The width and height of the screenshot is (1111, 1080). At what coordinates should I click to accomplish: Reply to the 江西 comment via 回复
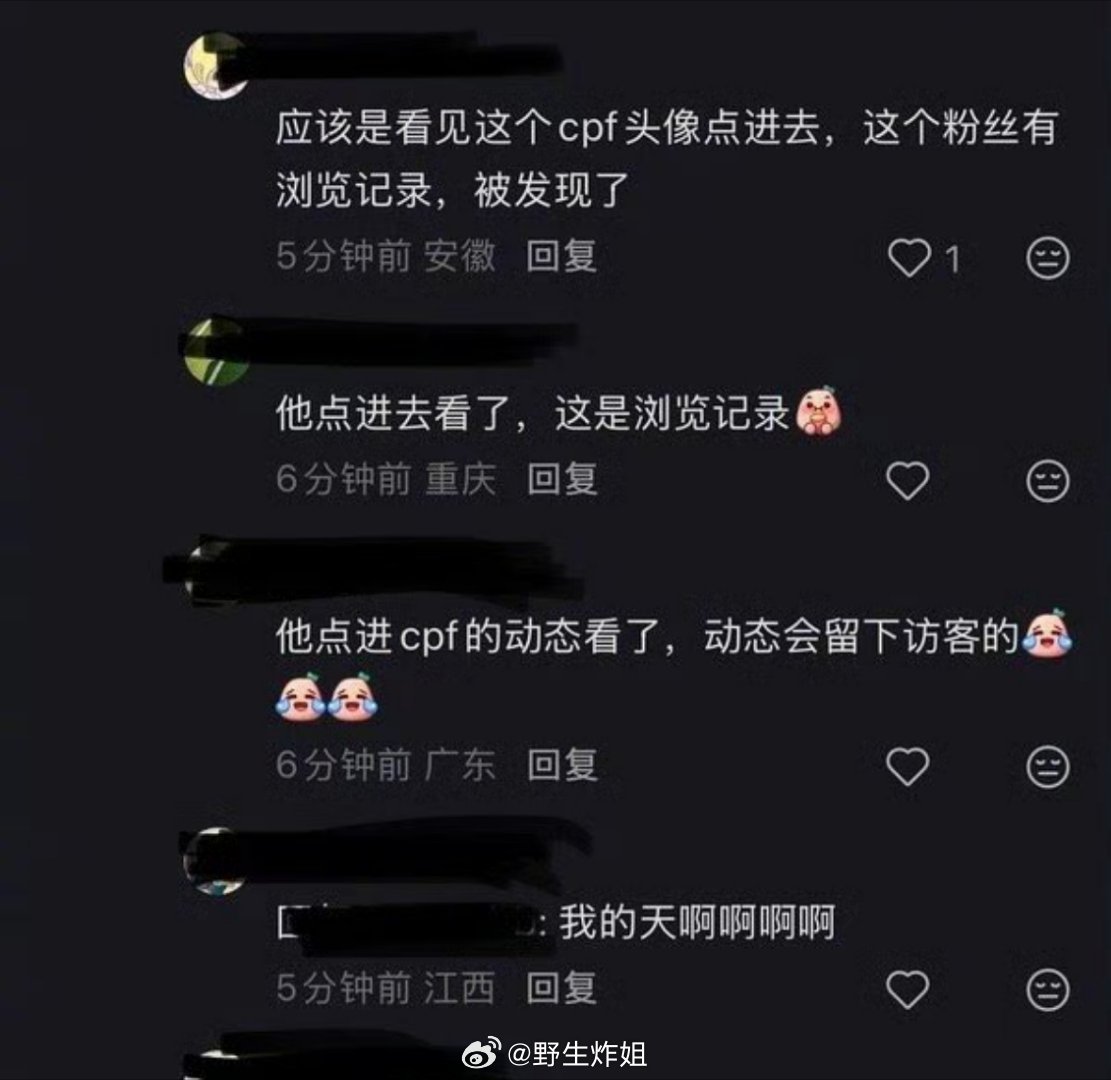click(x=561, y=988)
